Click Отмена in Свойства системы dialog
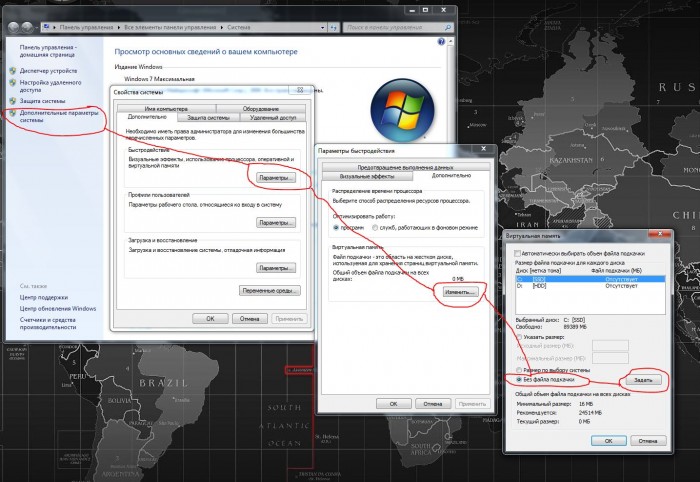Screen dimensions: 700x482 (250, 319)
